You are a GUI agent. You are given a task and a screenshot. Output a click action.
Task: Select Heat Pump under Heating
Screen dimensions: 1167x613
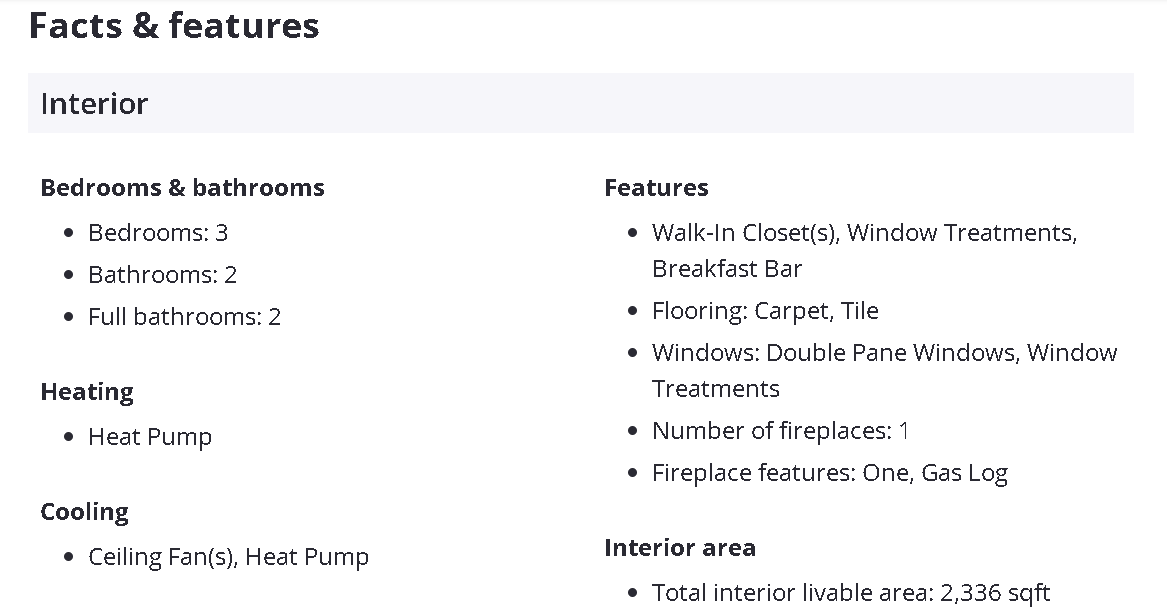(150, 437)
